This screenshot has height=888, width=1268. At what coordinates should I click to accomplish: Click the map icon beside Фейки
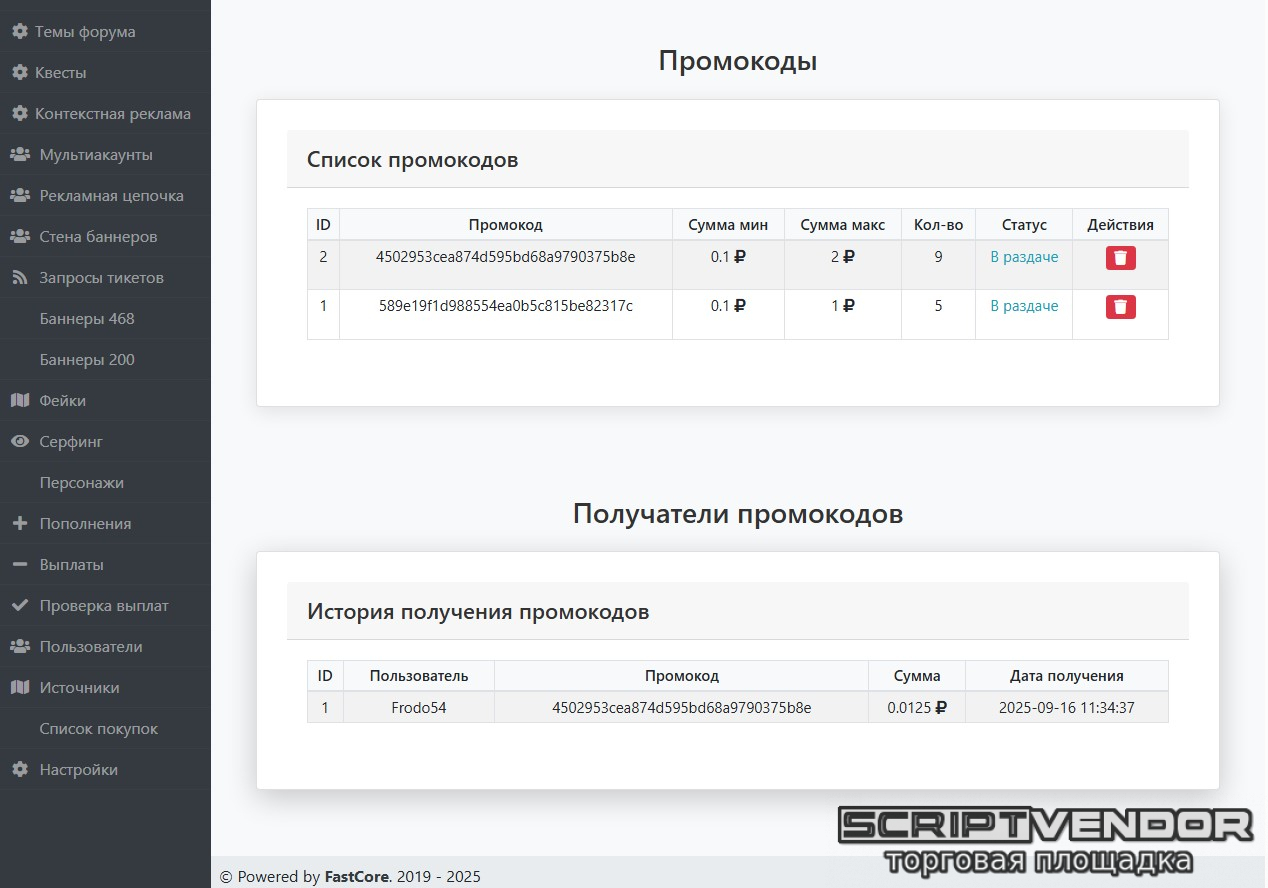[x=19, y=401]
